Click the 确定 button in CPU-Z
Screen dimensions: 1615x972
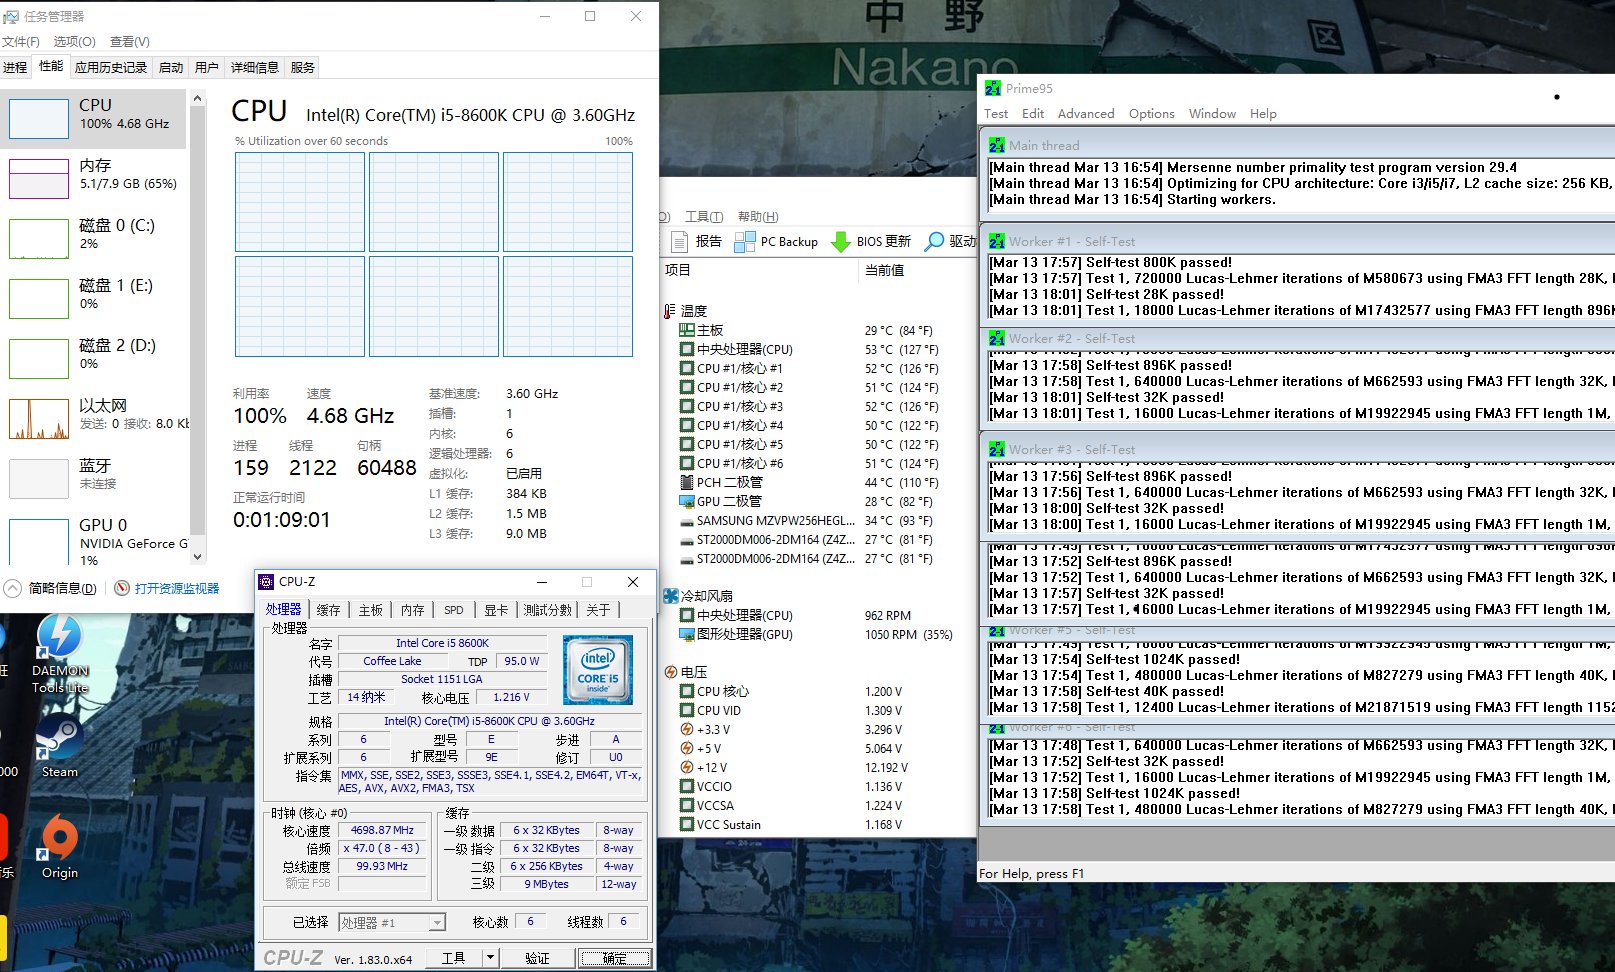click(x=614, y=957)
